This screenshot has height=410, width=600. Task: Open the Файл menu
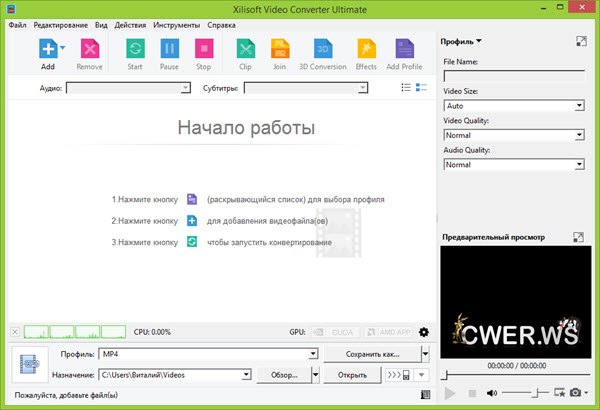point(17,24)
